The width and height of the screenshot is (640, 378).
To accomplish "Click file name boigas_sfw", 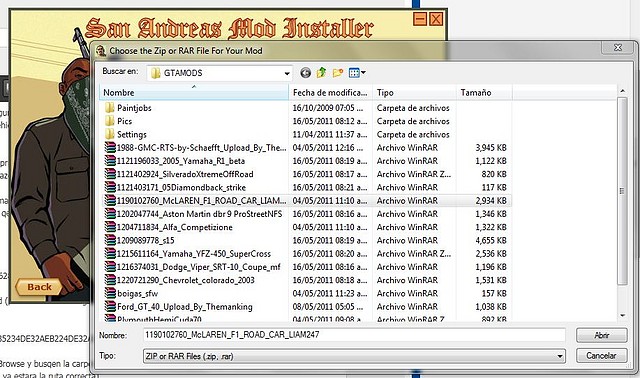I will [138, 294].
